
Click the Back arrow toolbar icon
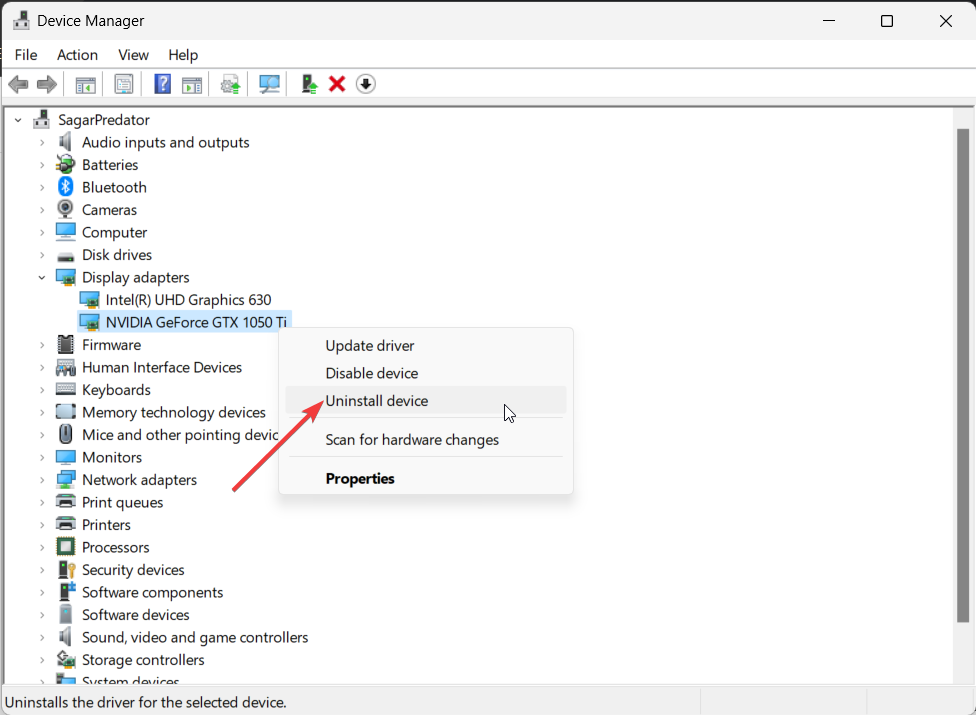tap(19, 84)
